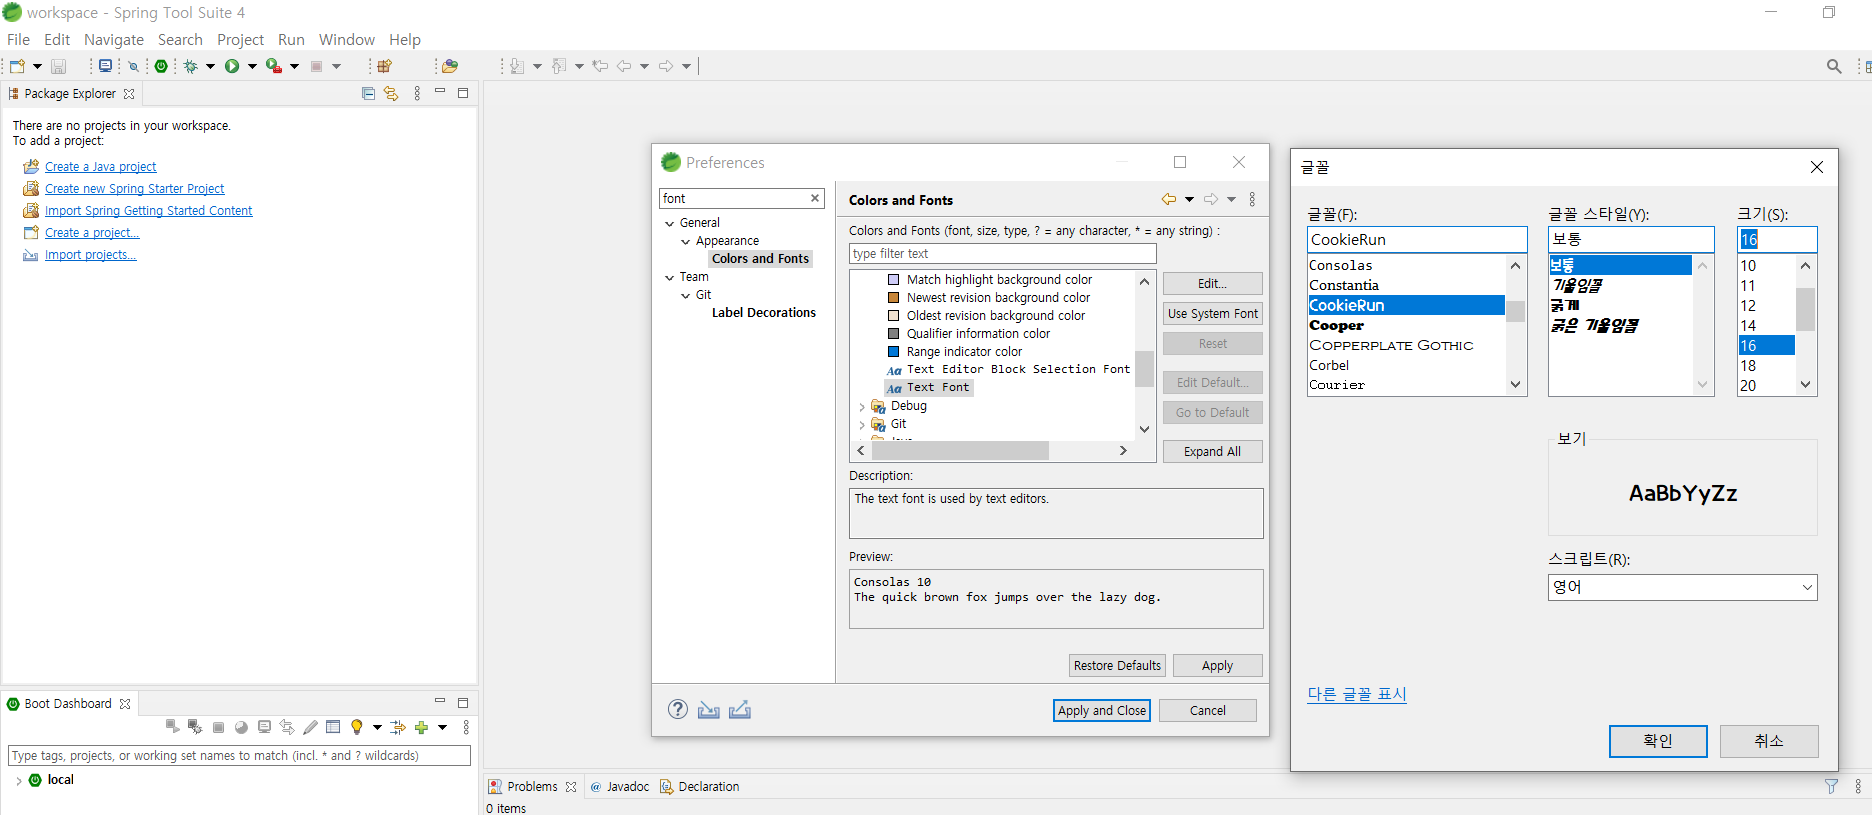Screen dimensions: 1872x815
Task: Open Package Explorer view menu dots
Action: tap(417, 93)
